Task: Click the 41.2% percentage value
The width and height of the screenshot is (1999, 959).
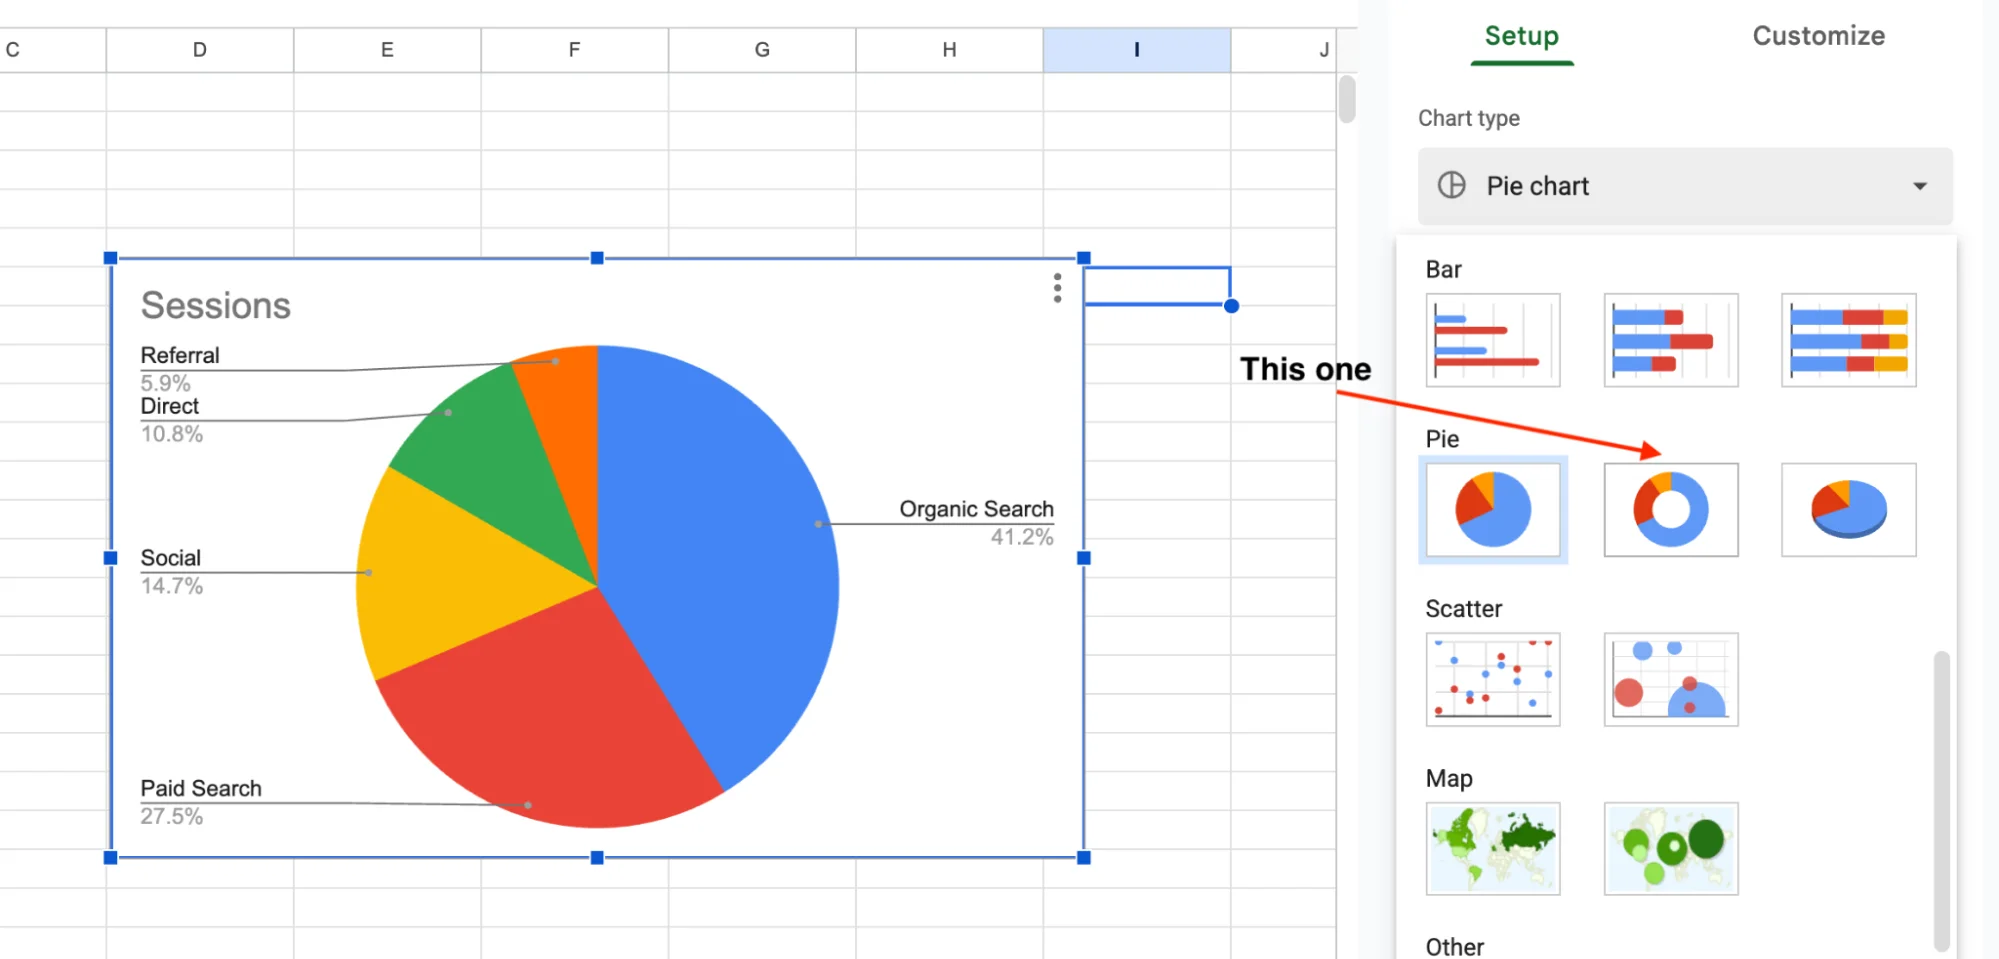Action: coord(1022,537)
